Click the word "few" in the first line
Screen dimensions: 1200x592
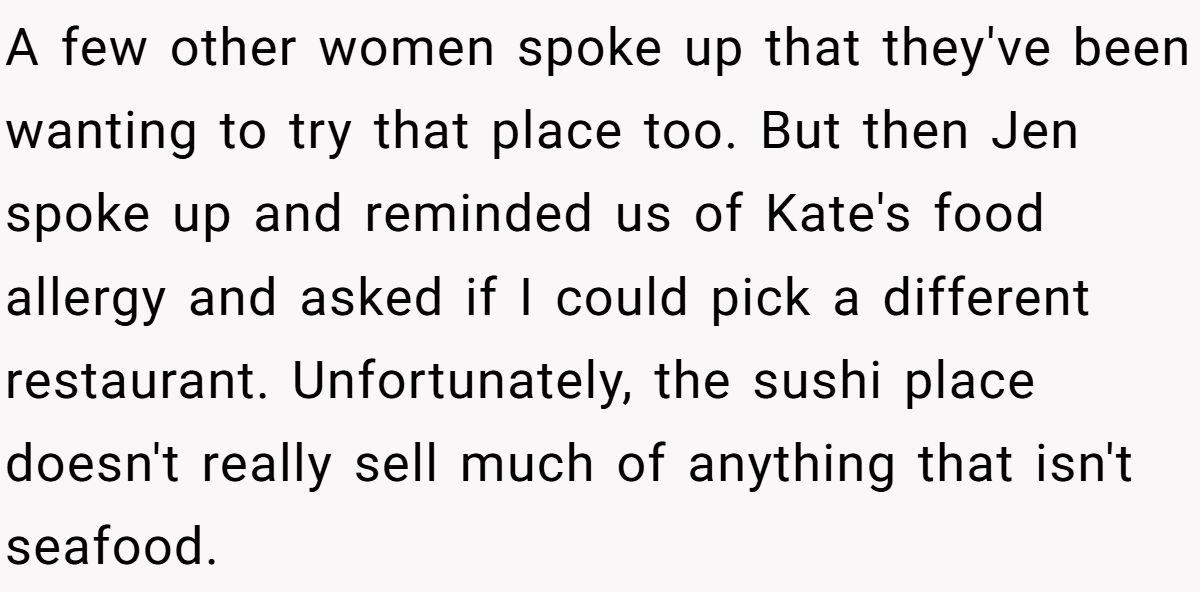[103, 50]
